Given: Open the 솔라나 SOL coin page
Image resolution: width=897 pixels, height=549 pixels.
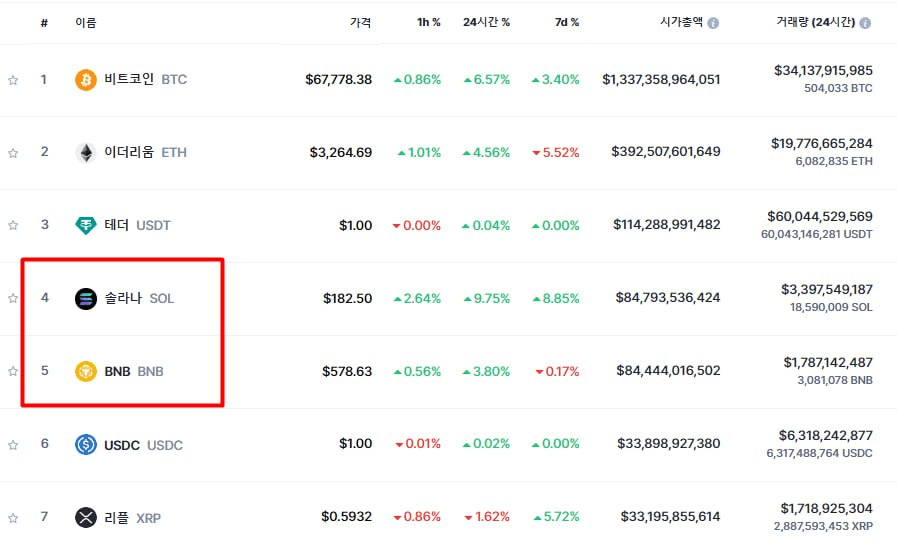Looking at the screenshot, I should [139, 298].
